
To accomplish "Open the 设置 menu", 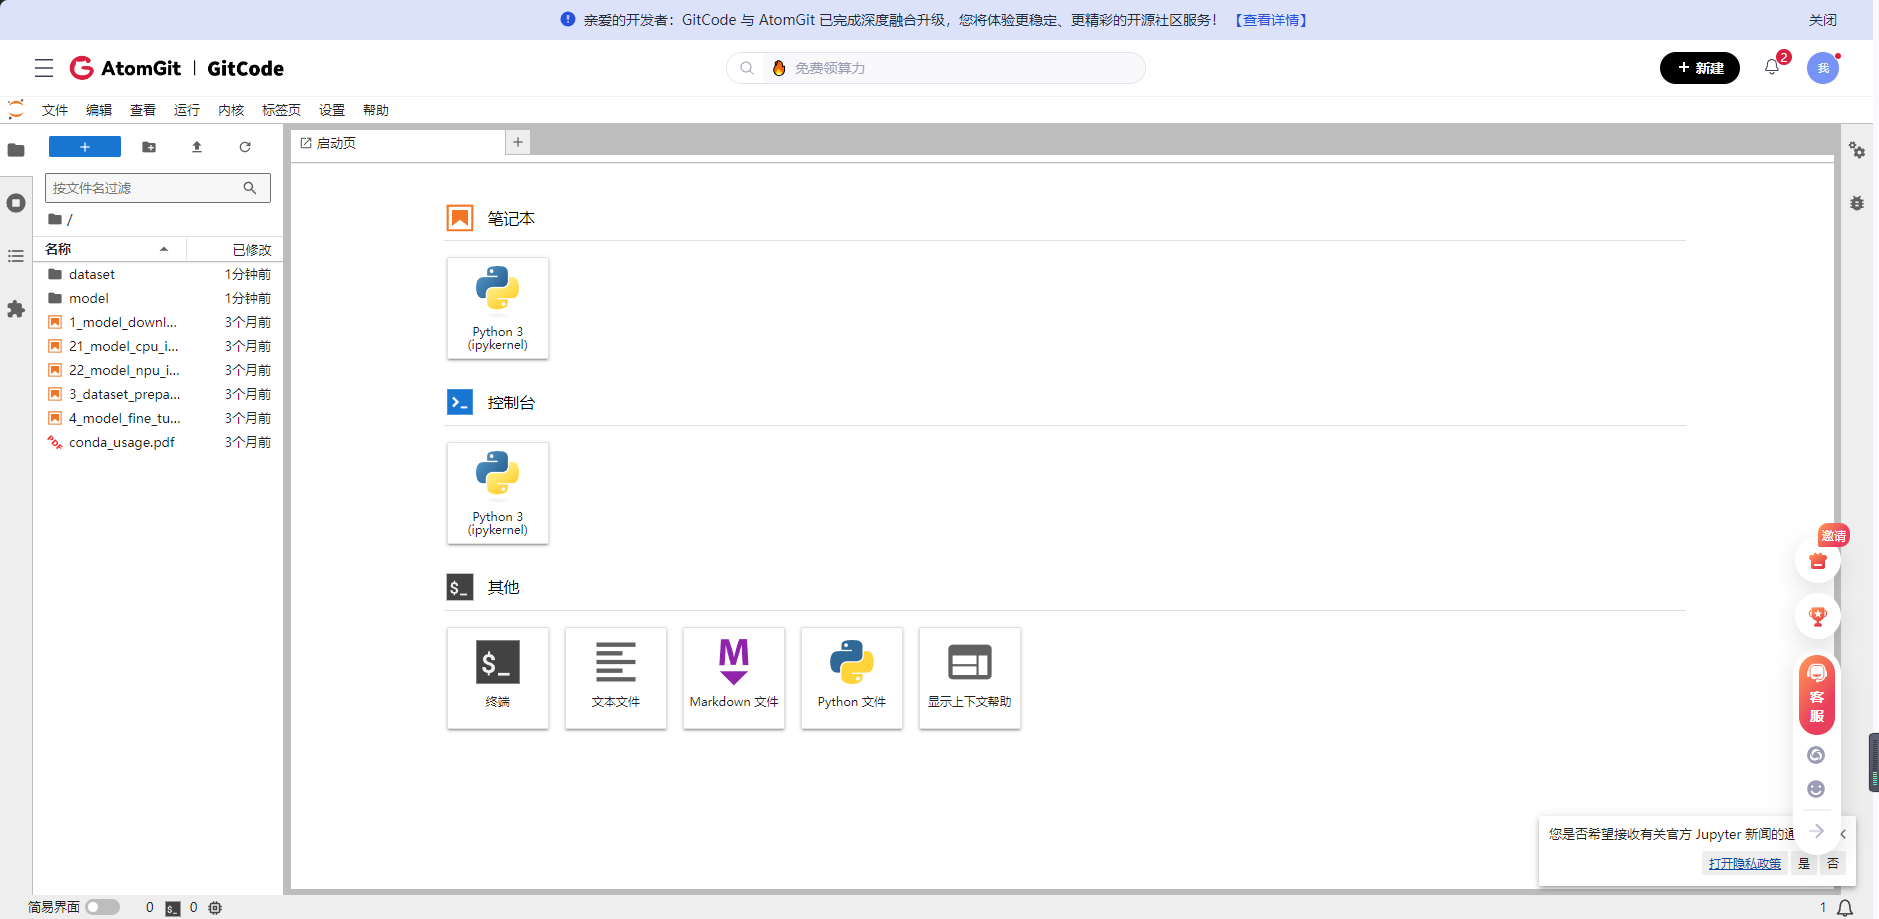I will pos(332,110).
